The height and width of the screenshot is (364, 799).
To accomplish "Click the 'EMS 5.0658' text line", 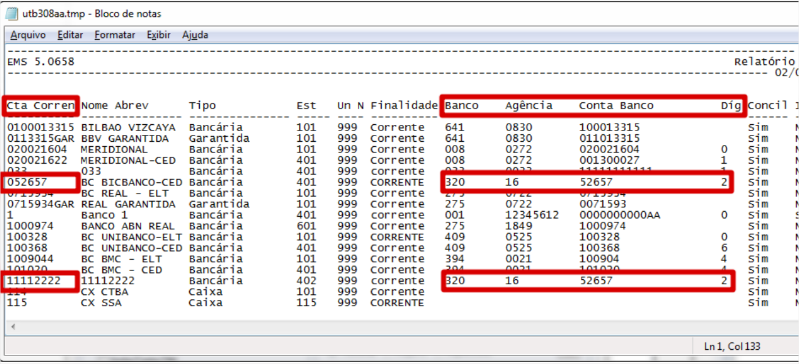I will pos(41,62).
